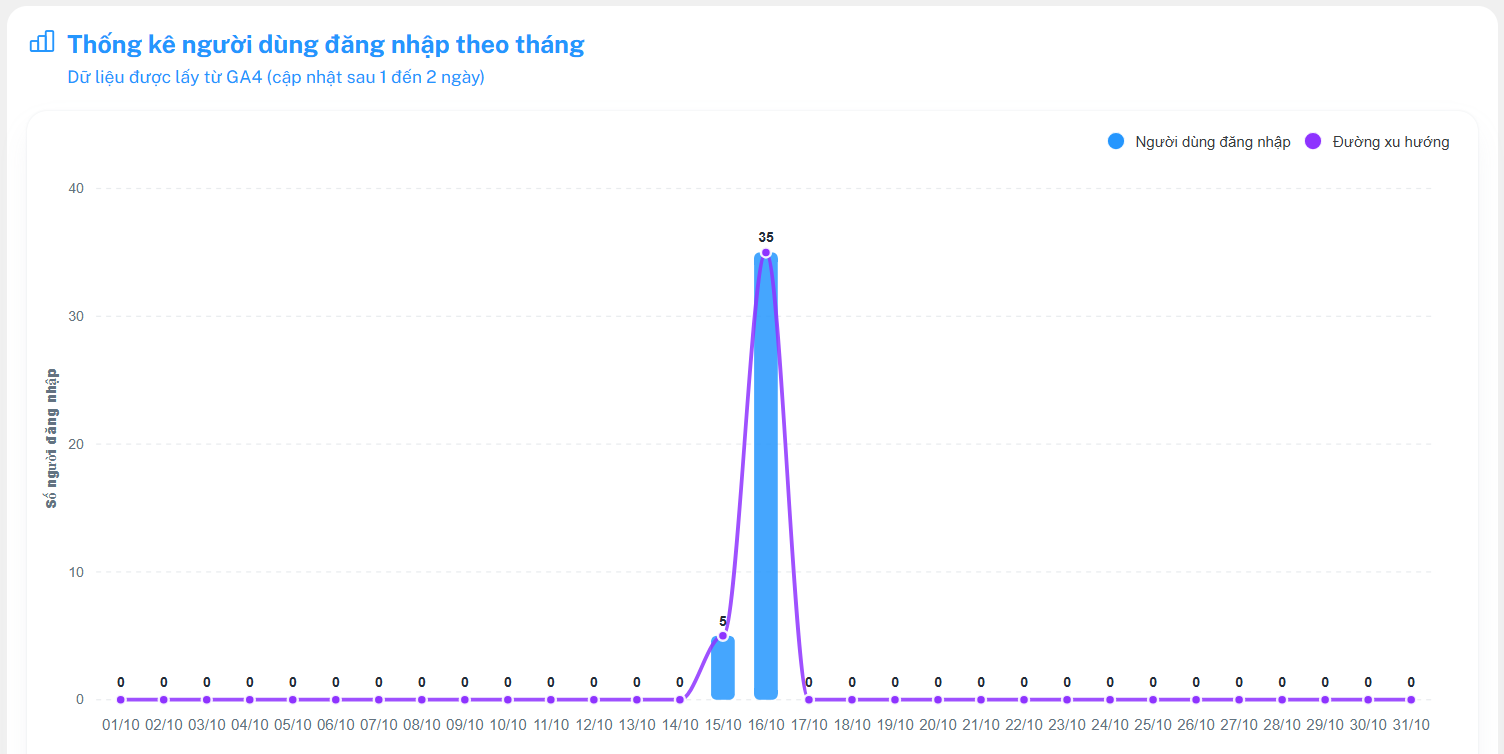
Task: Toggle the "Người dùng đăng nhập" legend label
Action: click(1212, 142)
